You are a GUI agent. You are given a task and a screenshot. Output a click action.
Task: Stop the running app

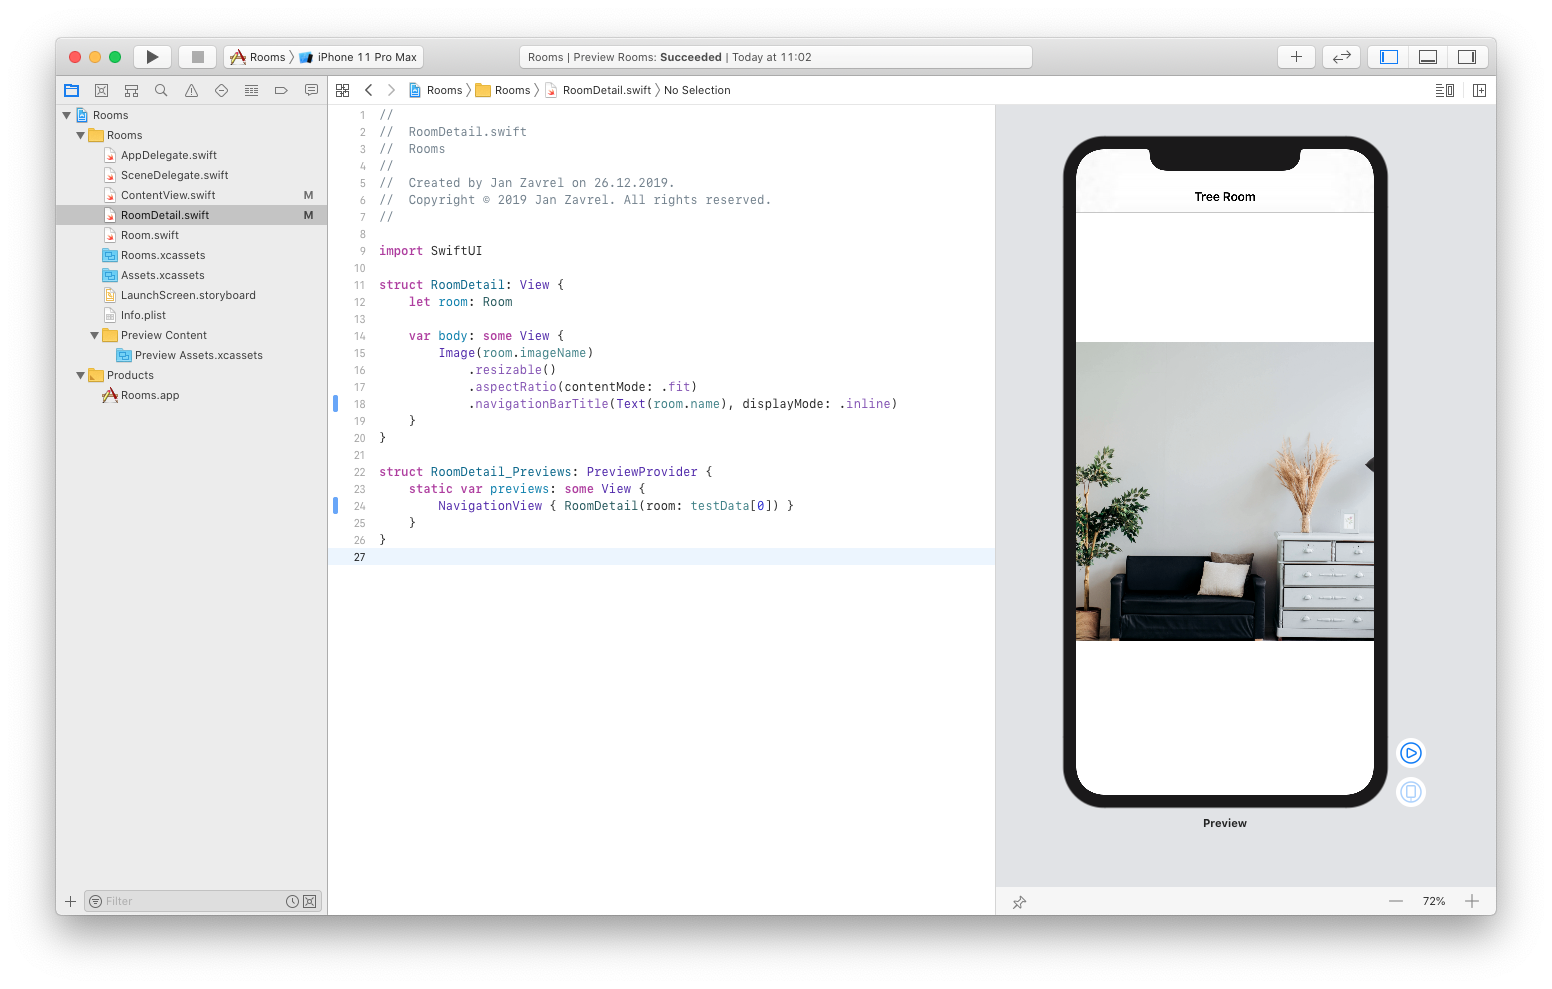[197, 56]
